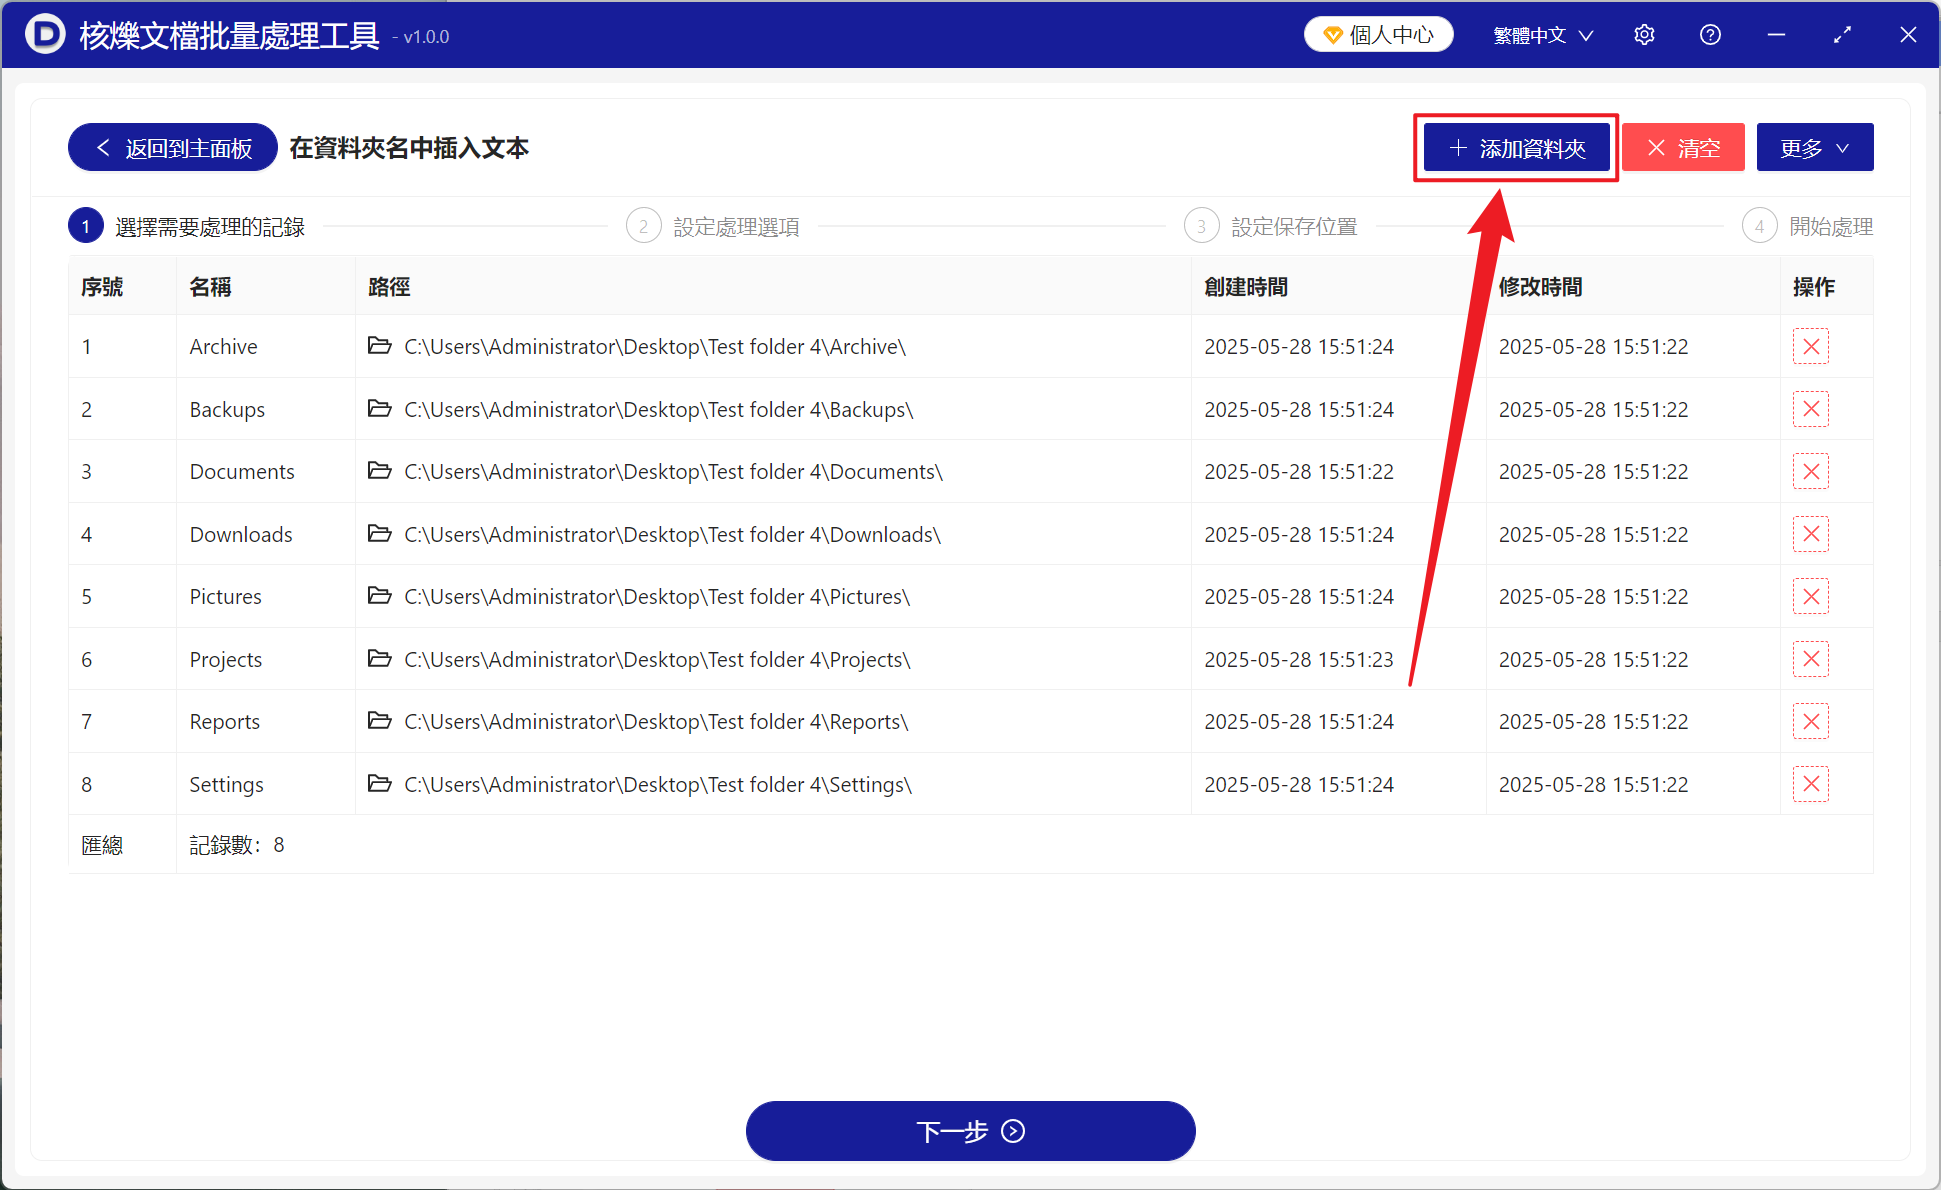1941x1190 pixels.
Task: Remove the Projects row with its X icon
Action: [x=1810, y=659]
